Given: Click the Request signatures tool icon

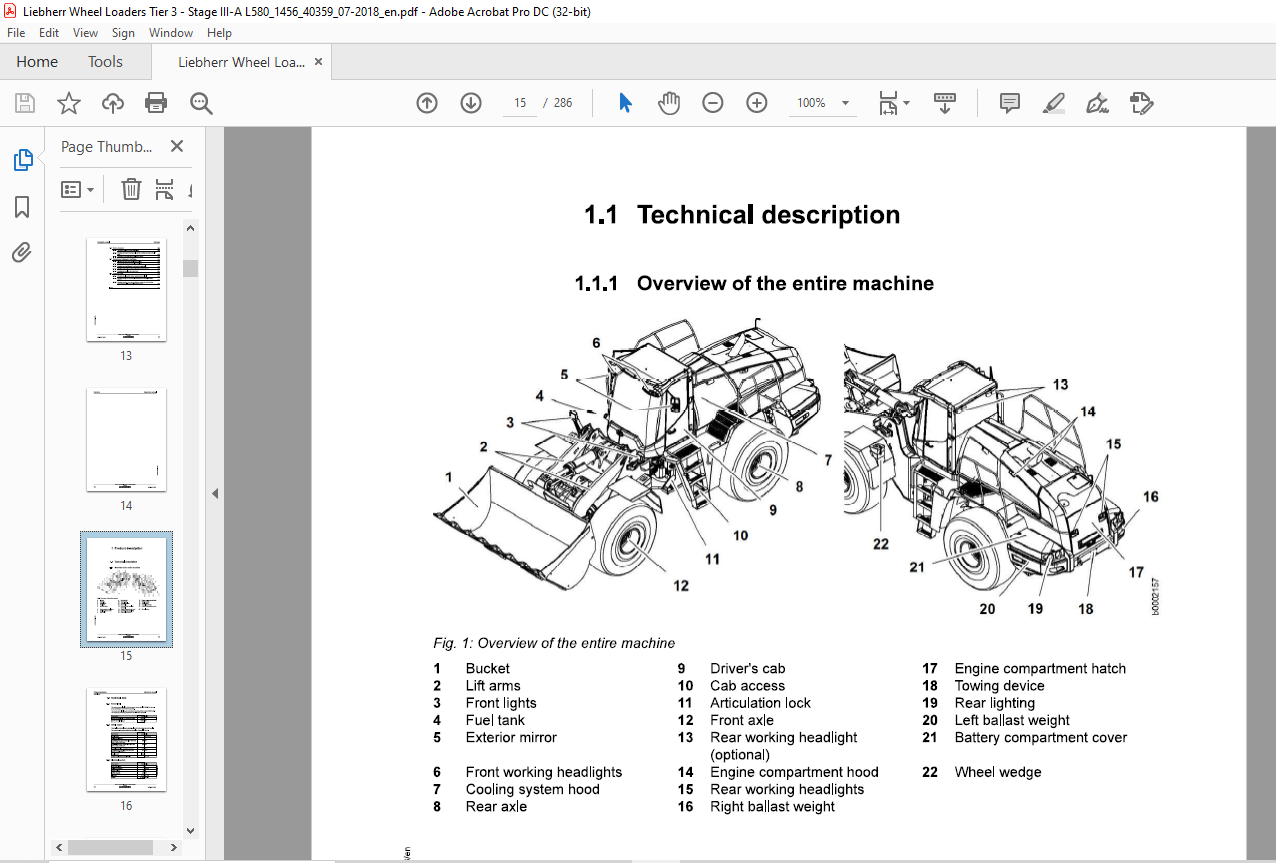Looking at the screenshot, I should point(1141,103).
